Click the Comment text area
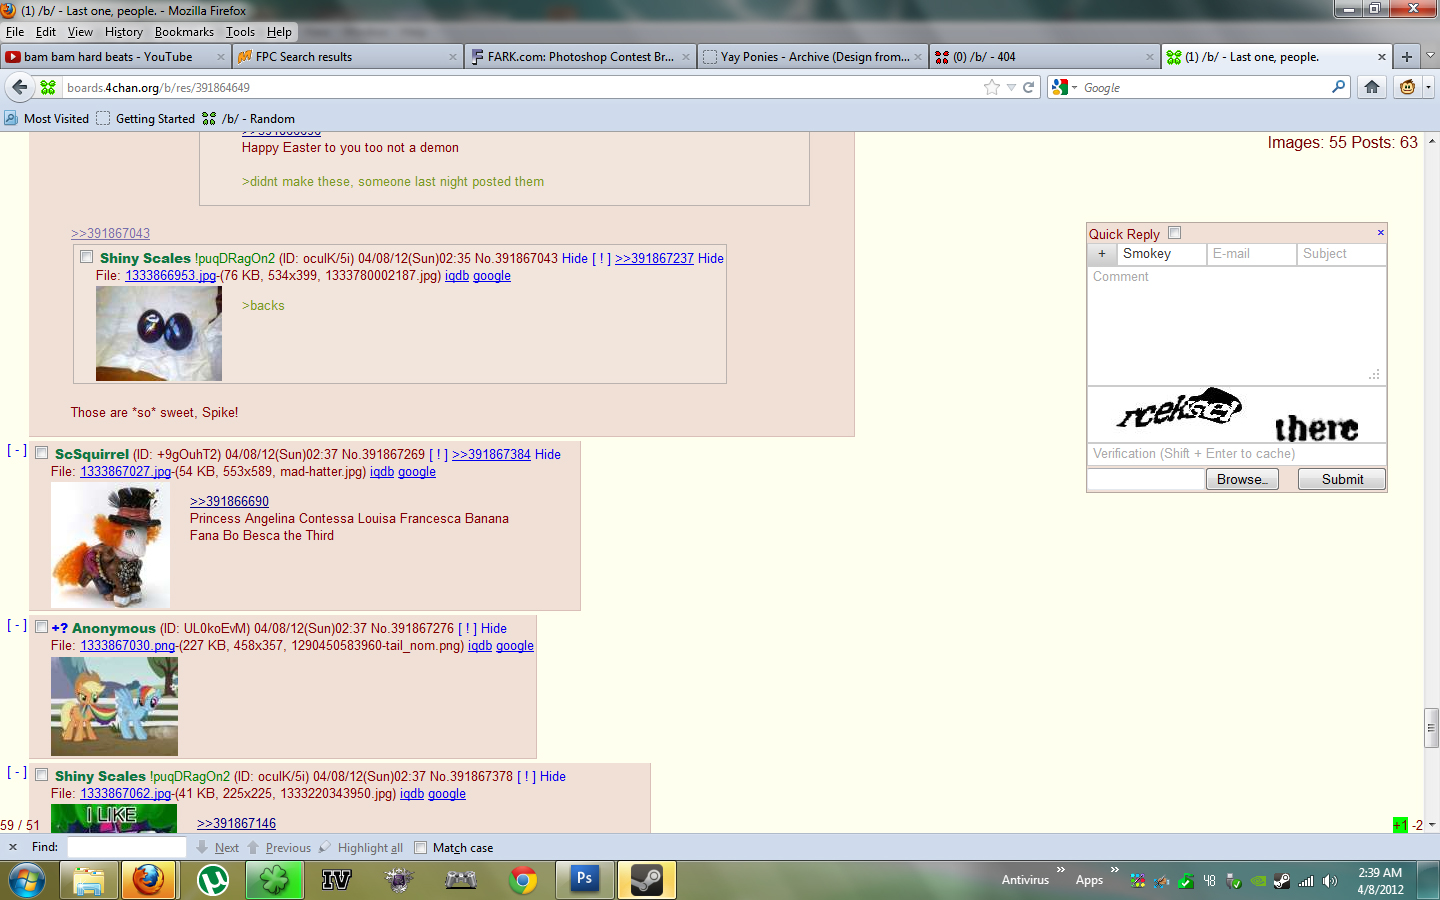 tap(1236, 325)
